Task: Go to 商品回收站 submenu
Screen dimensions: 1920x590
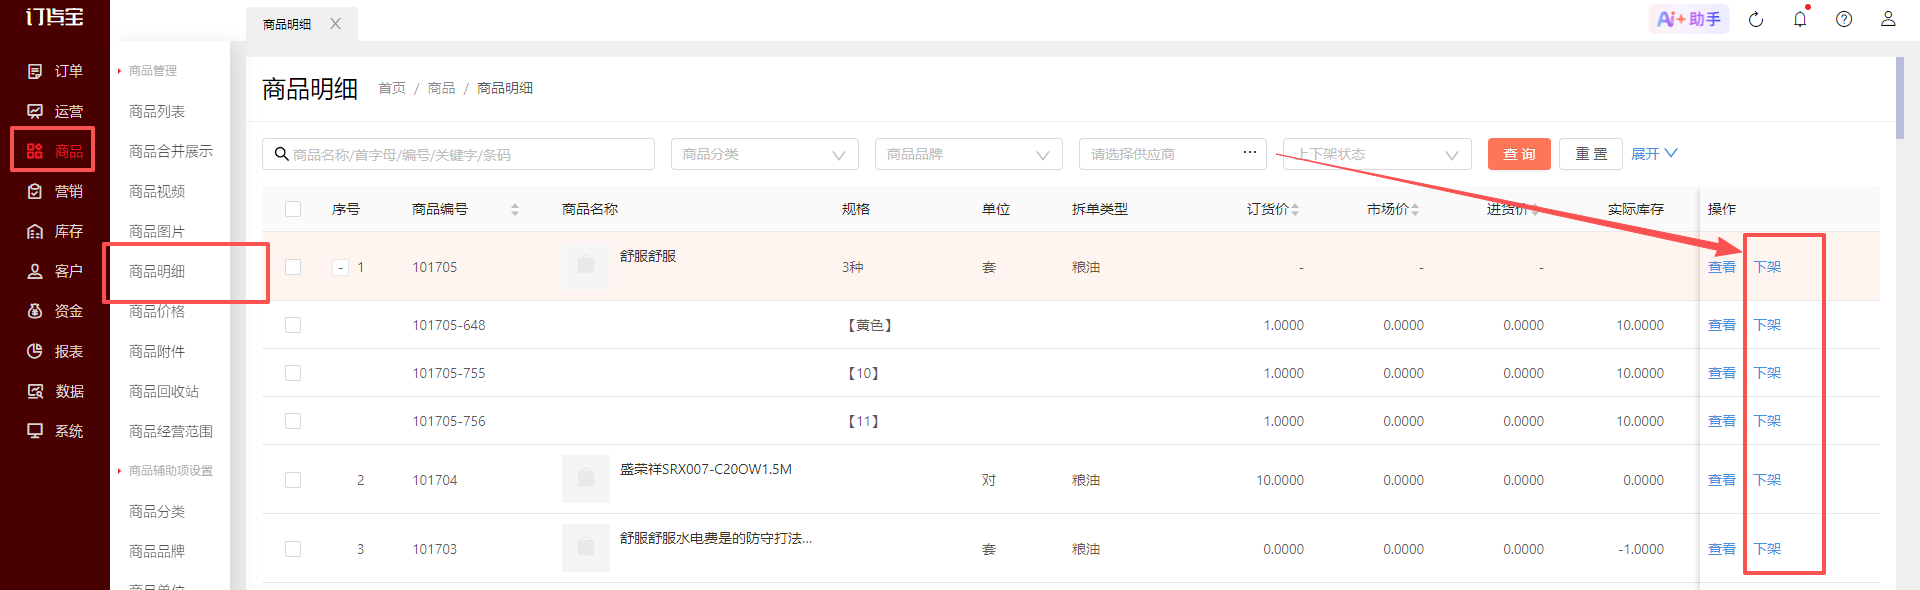Action: [x=164, y=391]
